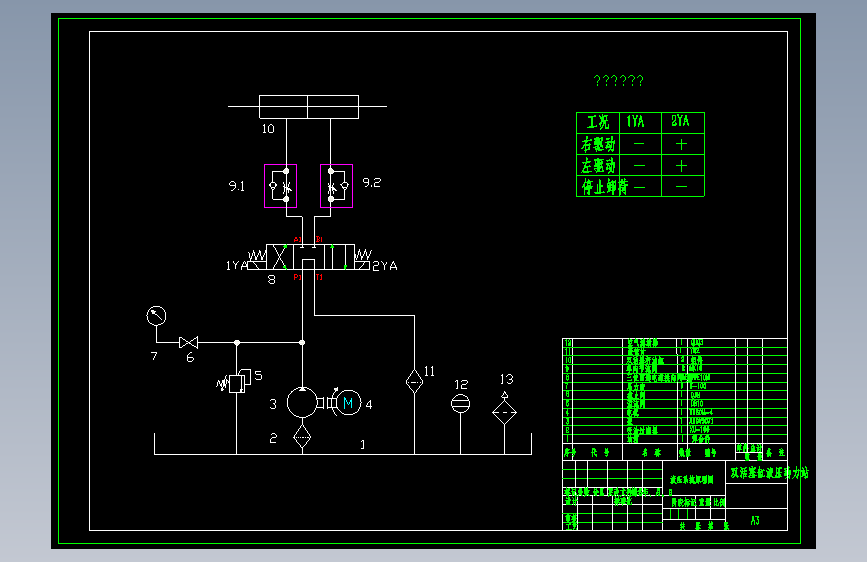Select the return filter symbol numbered 11
The width and height of the screenshot is (867, 562).
[414, 381]
